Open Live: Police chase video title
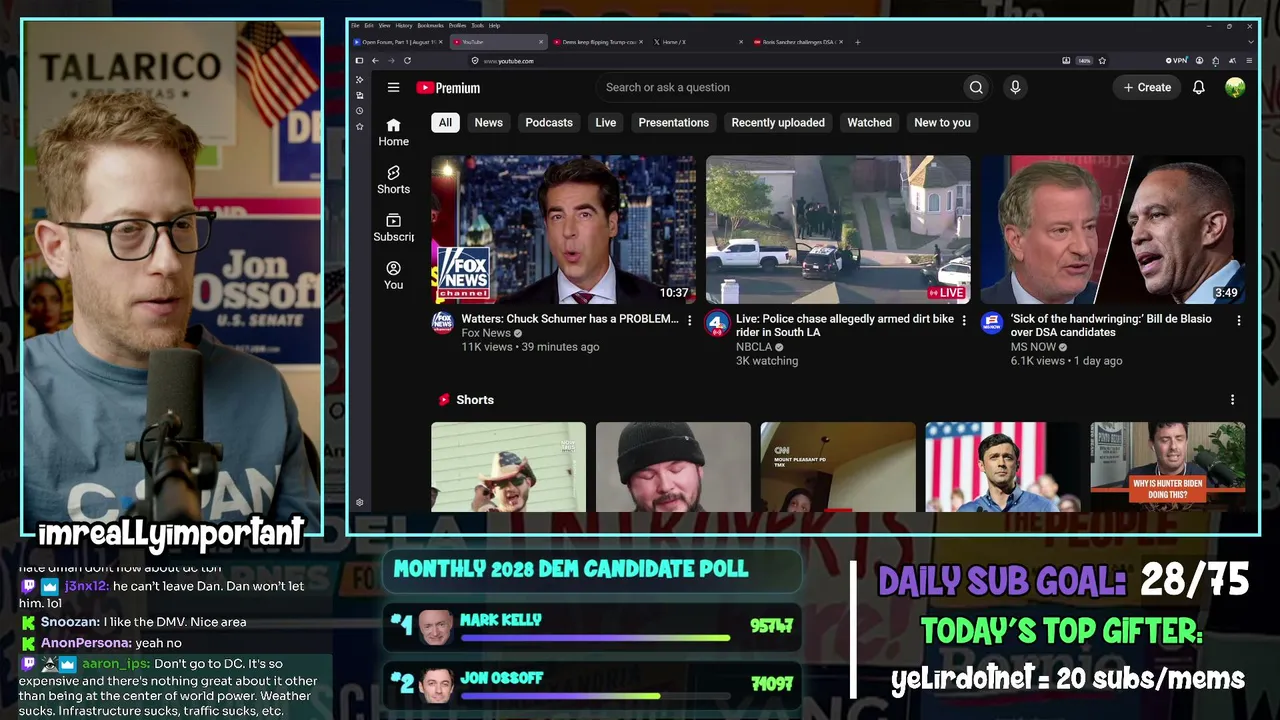Viewport: 1280px width, 720px height. 845,326
